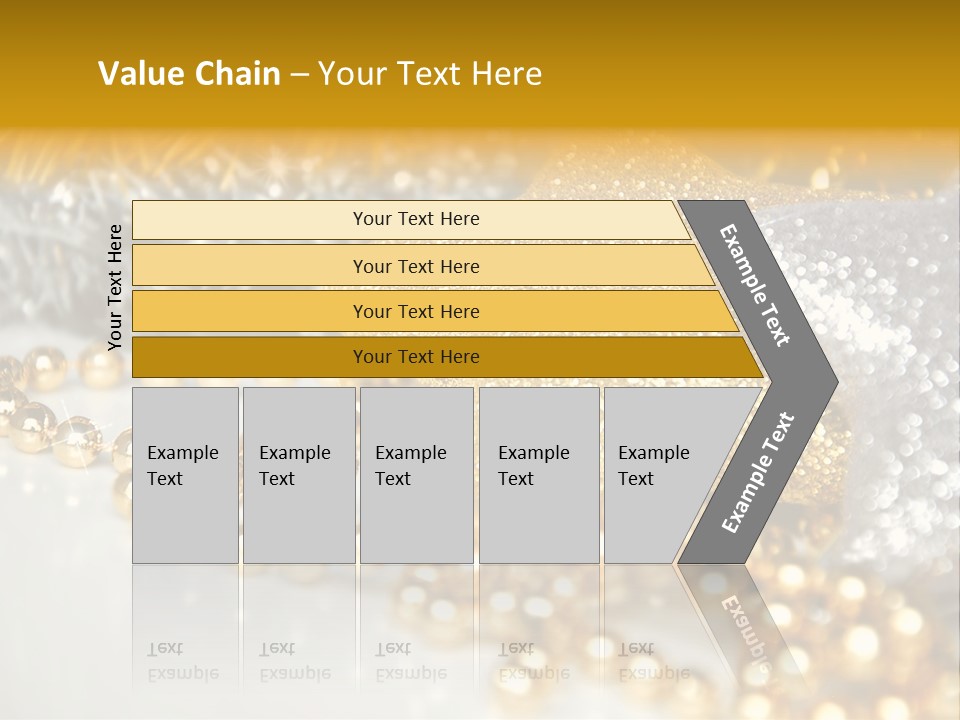Click the reflected text below first box
The image size is (960, 720).
[x=183, y=662]
